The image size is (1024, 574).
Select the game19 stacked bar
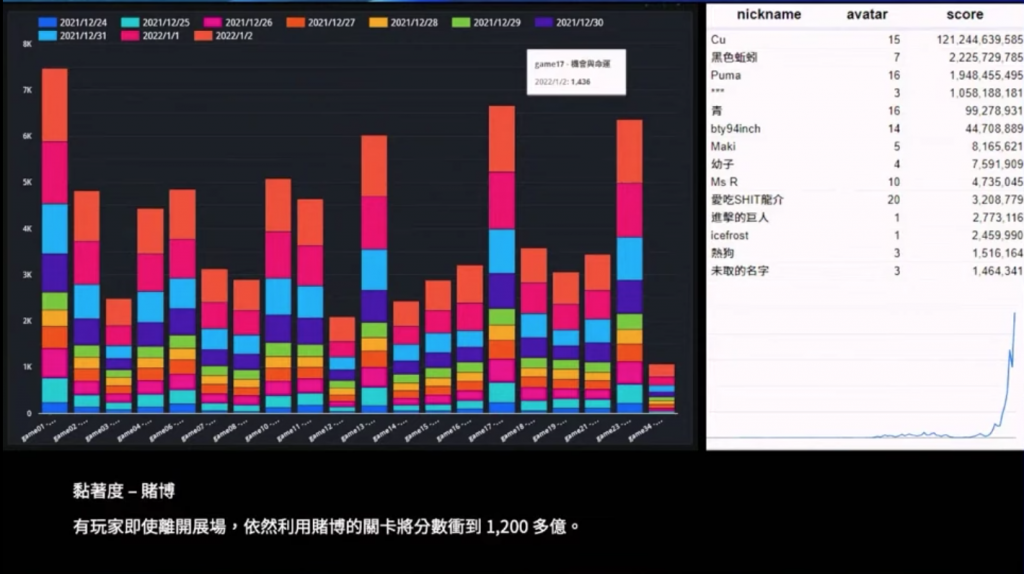click(566, 343)
